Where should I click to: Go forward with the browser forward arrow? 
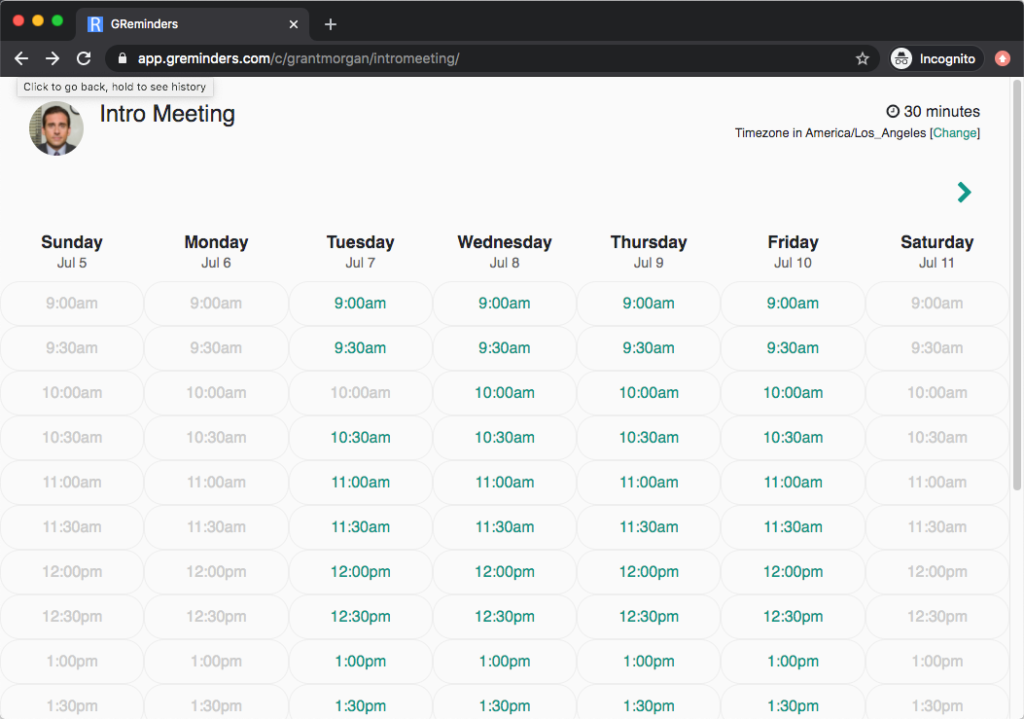click(x=52, y=59)
